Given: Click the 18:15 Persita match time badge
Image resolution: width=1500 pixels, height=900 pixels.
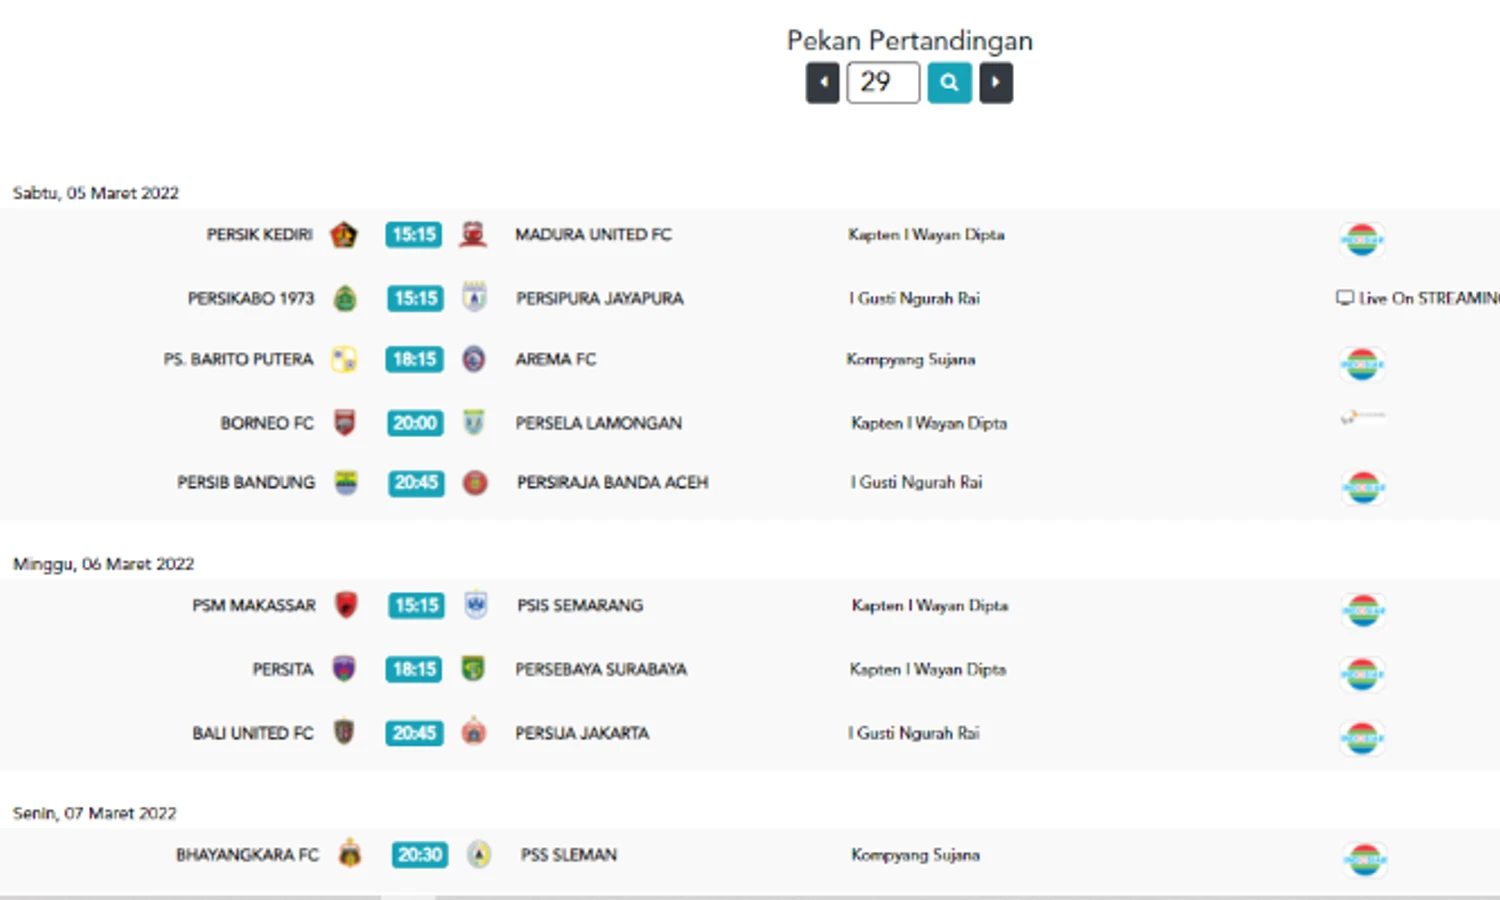Looking at the screenshot, I should pos(415,669).
